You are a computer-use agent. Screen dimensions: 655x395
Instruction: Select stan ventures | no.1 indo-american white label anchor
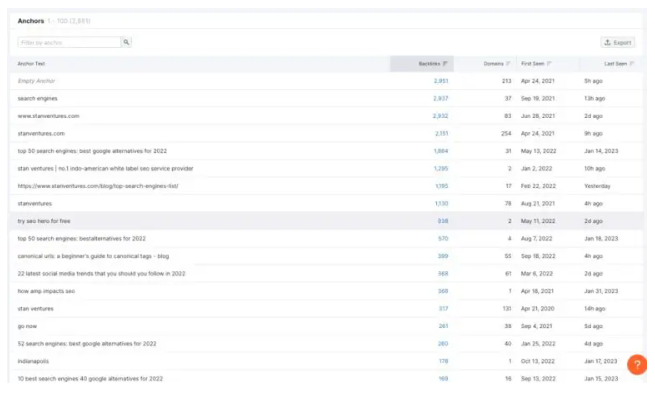pyautogui.click(x=105, y=169)
